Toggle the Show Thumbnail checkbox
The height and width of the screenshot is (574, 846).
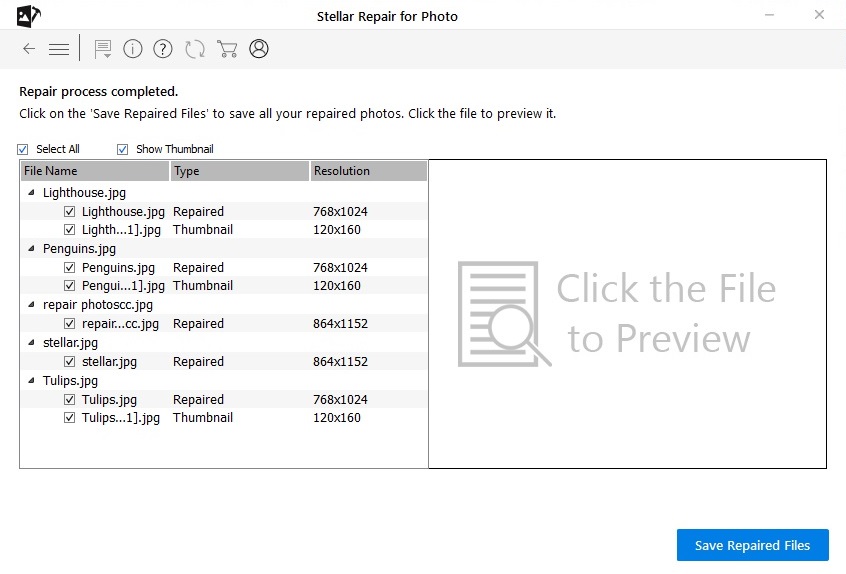coord(122,149)
